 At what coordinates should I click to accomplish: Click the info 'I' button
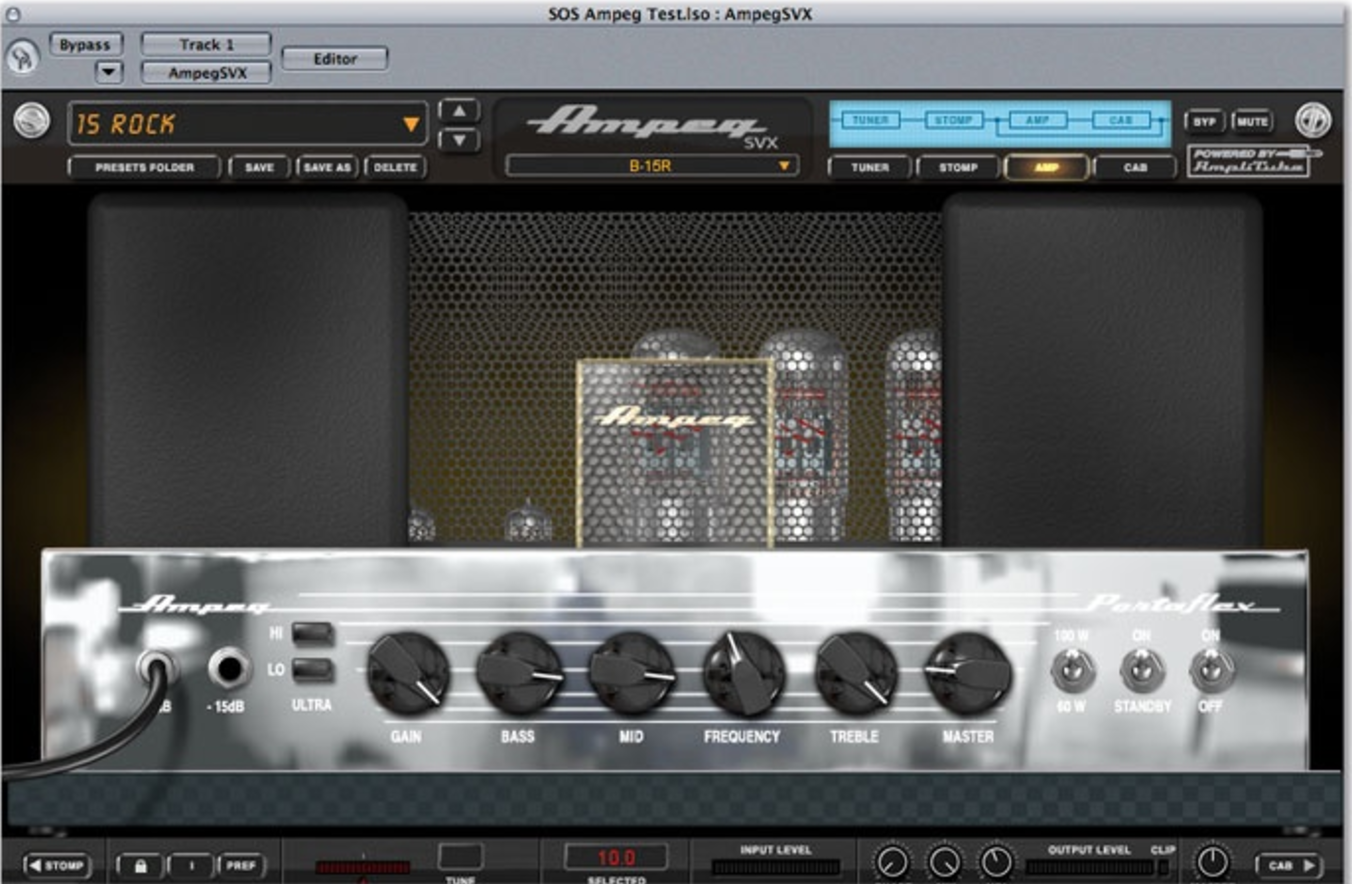pyautogui.click(x=190, y=865)
